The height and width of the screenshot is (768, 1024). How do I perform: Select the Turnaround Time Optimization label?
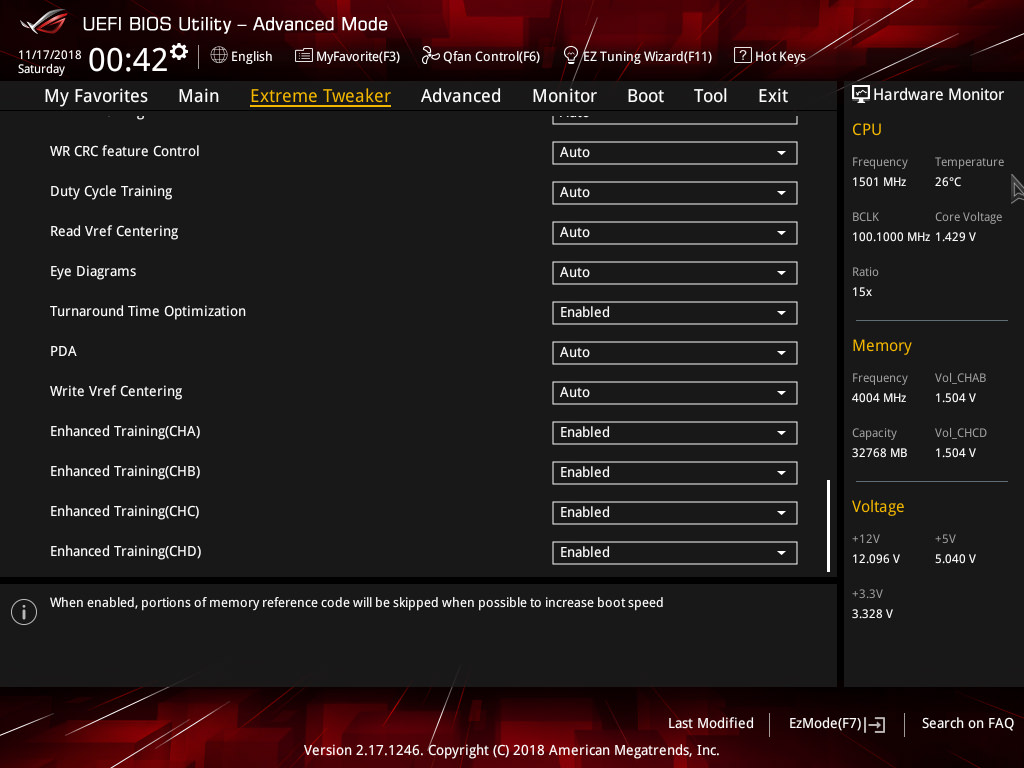[x=148, y=312]
